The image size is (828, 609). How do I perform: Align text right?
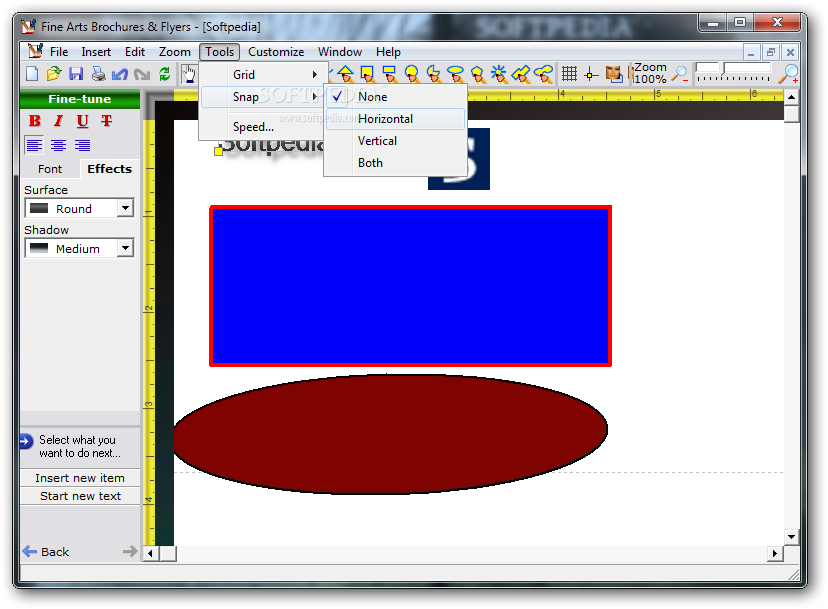click(x=82, y=145)
